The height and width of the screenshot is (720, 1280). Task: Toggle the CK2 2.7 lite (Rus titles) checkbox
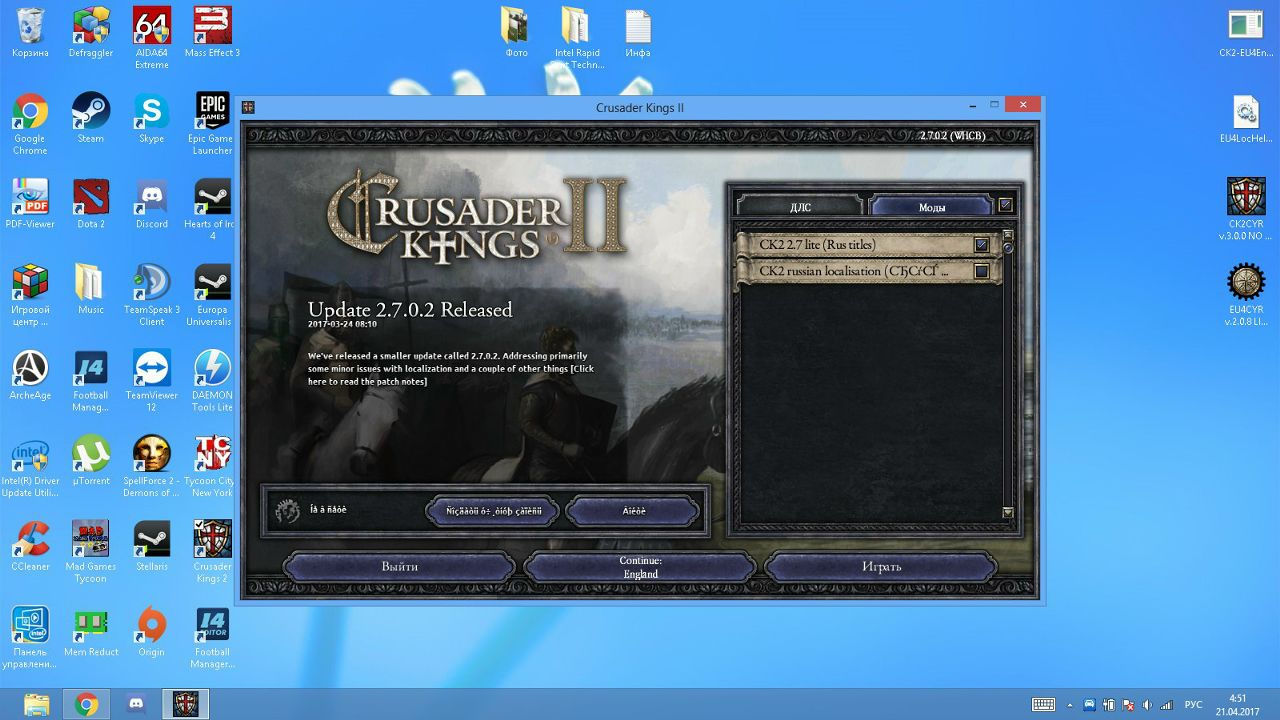981,245
